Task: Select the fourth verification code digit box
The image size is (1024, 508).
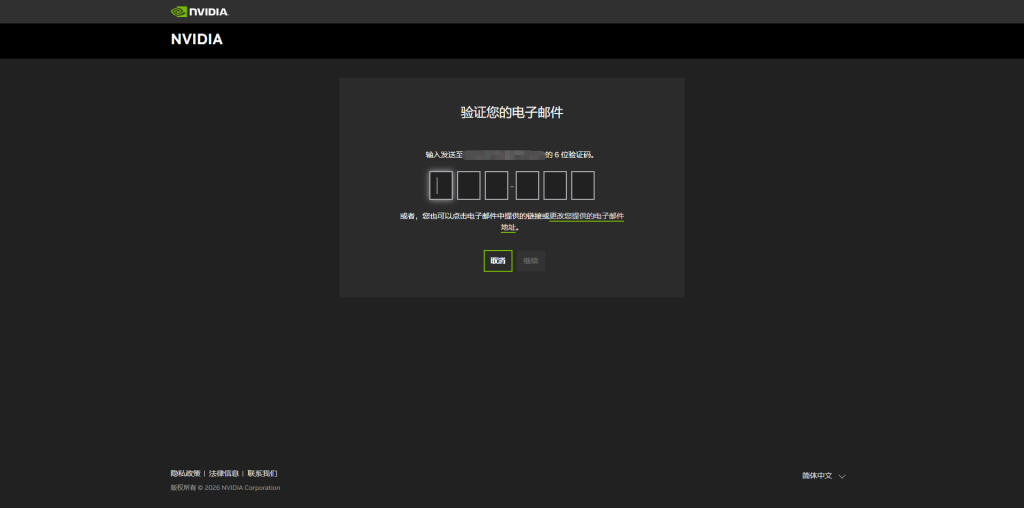Action: point(527,185)
